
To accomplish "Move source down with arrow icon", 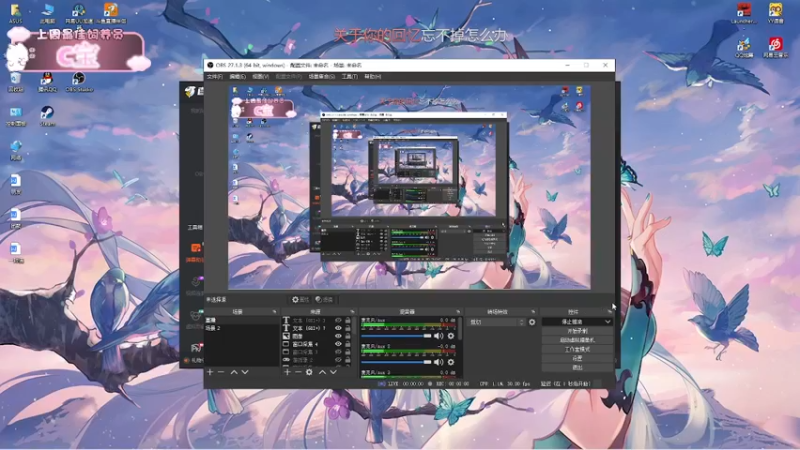I will pos(333,372).
